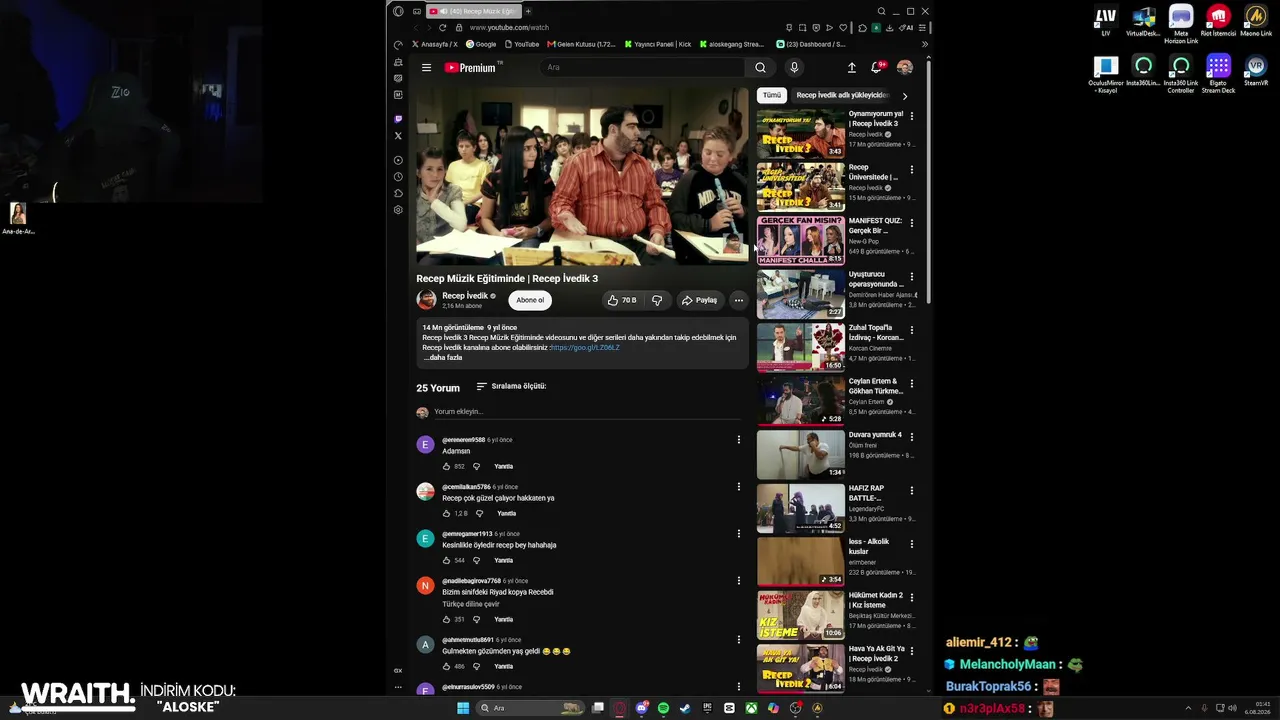Open Steam from the taskbar

[x=685, y=708]
